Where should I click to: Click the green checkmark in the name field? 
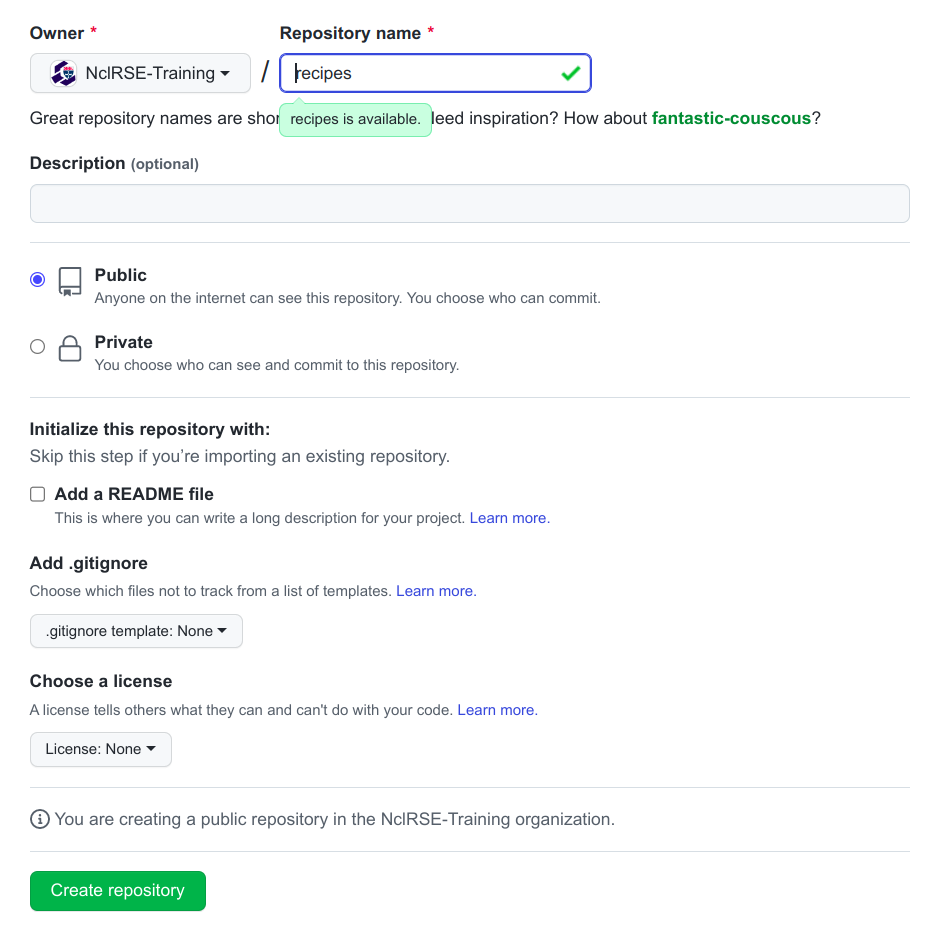pos(570,72)
